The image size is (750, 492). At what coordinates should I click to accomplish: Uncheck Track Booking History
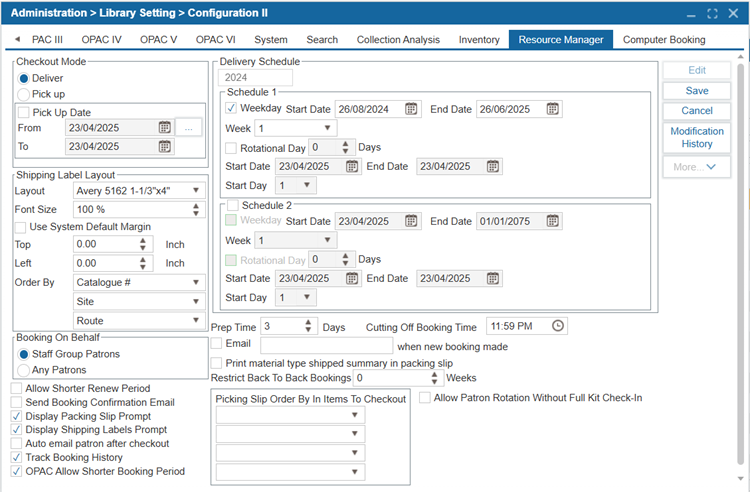(16, 457)
